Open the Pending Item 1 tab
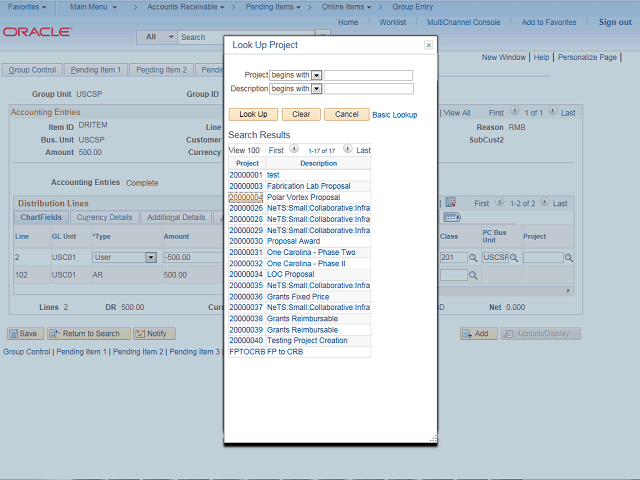Screen dimensions: 640x480 coord(96,70)
